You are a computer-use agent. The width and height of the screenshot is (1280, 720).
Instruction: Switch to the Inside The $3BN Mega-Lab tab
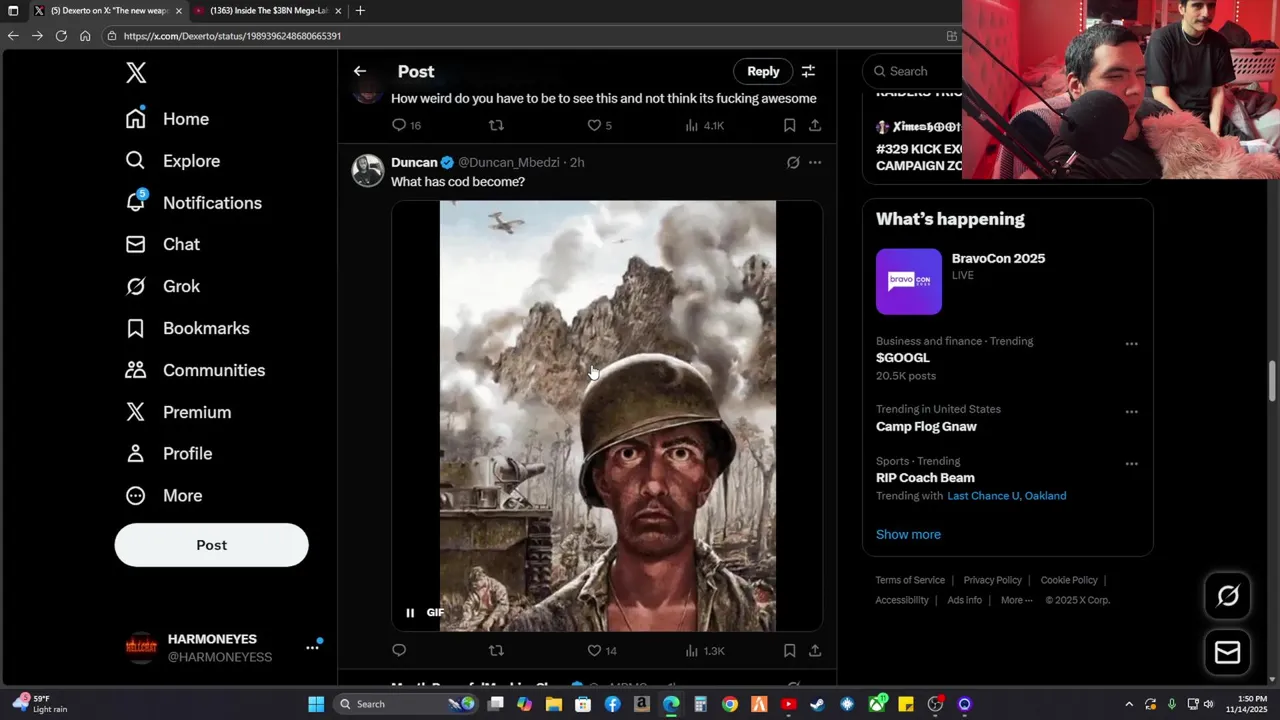[x=268, y=10]
